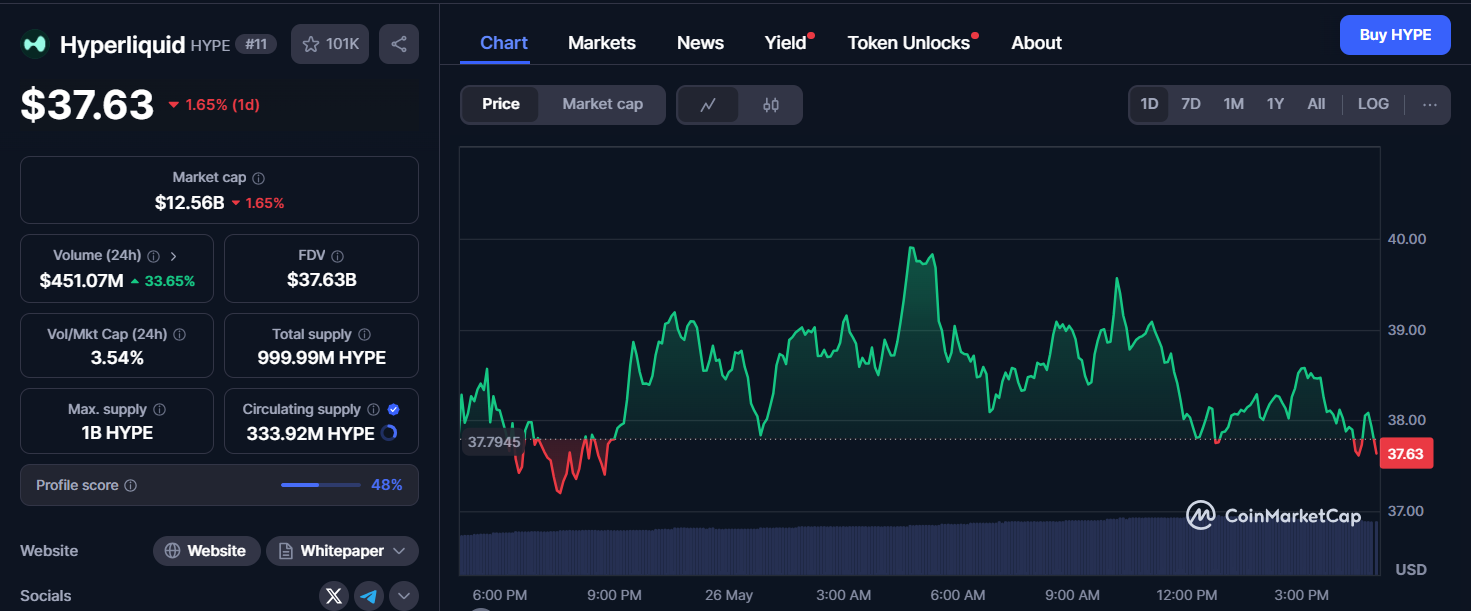Select the 7D time range
The height and width of the screenshot is (611, 1471).
coord(1190,104)
